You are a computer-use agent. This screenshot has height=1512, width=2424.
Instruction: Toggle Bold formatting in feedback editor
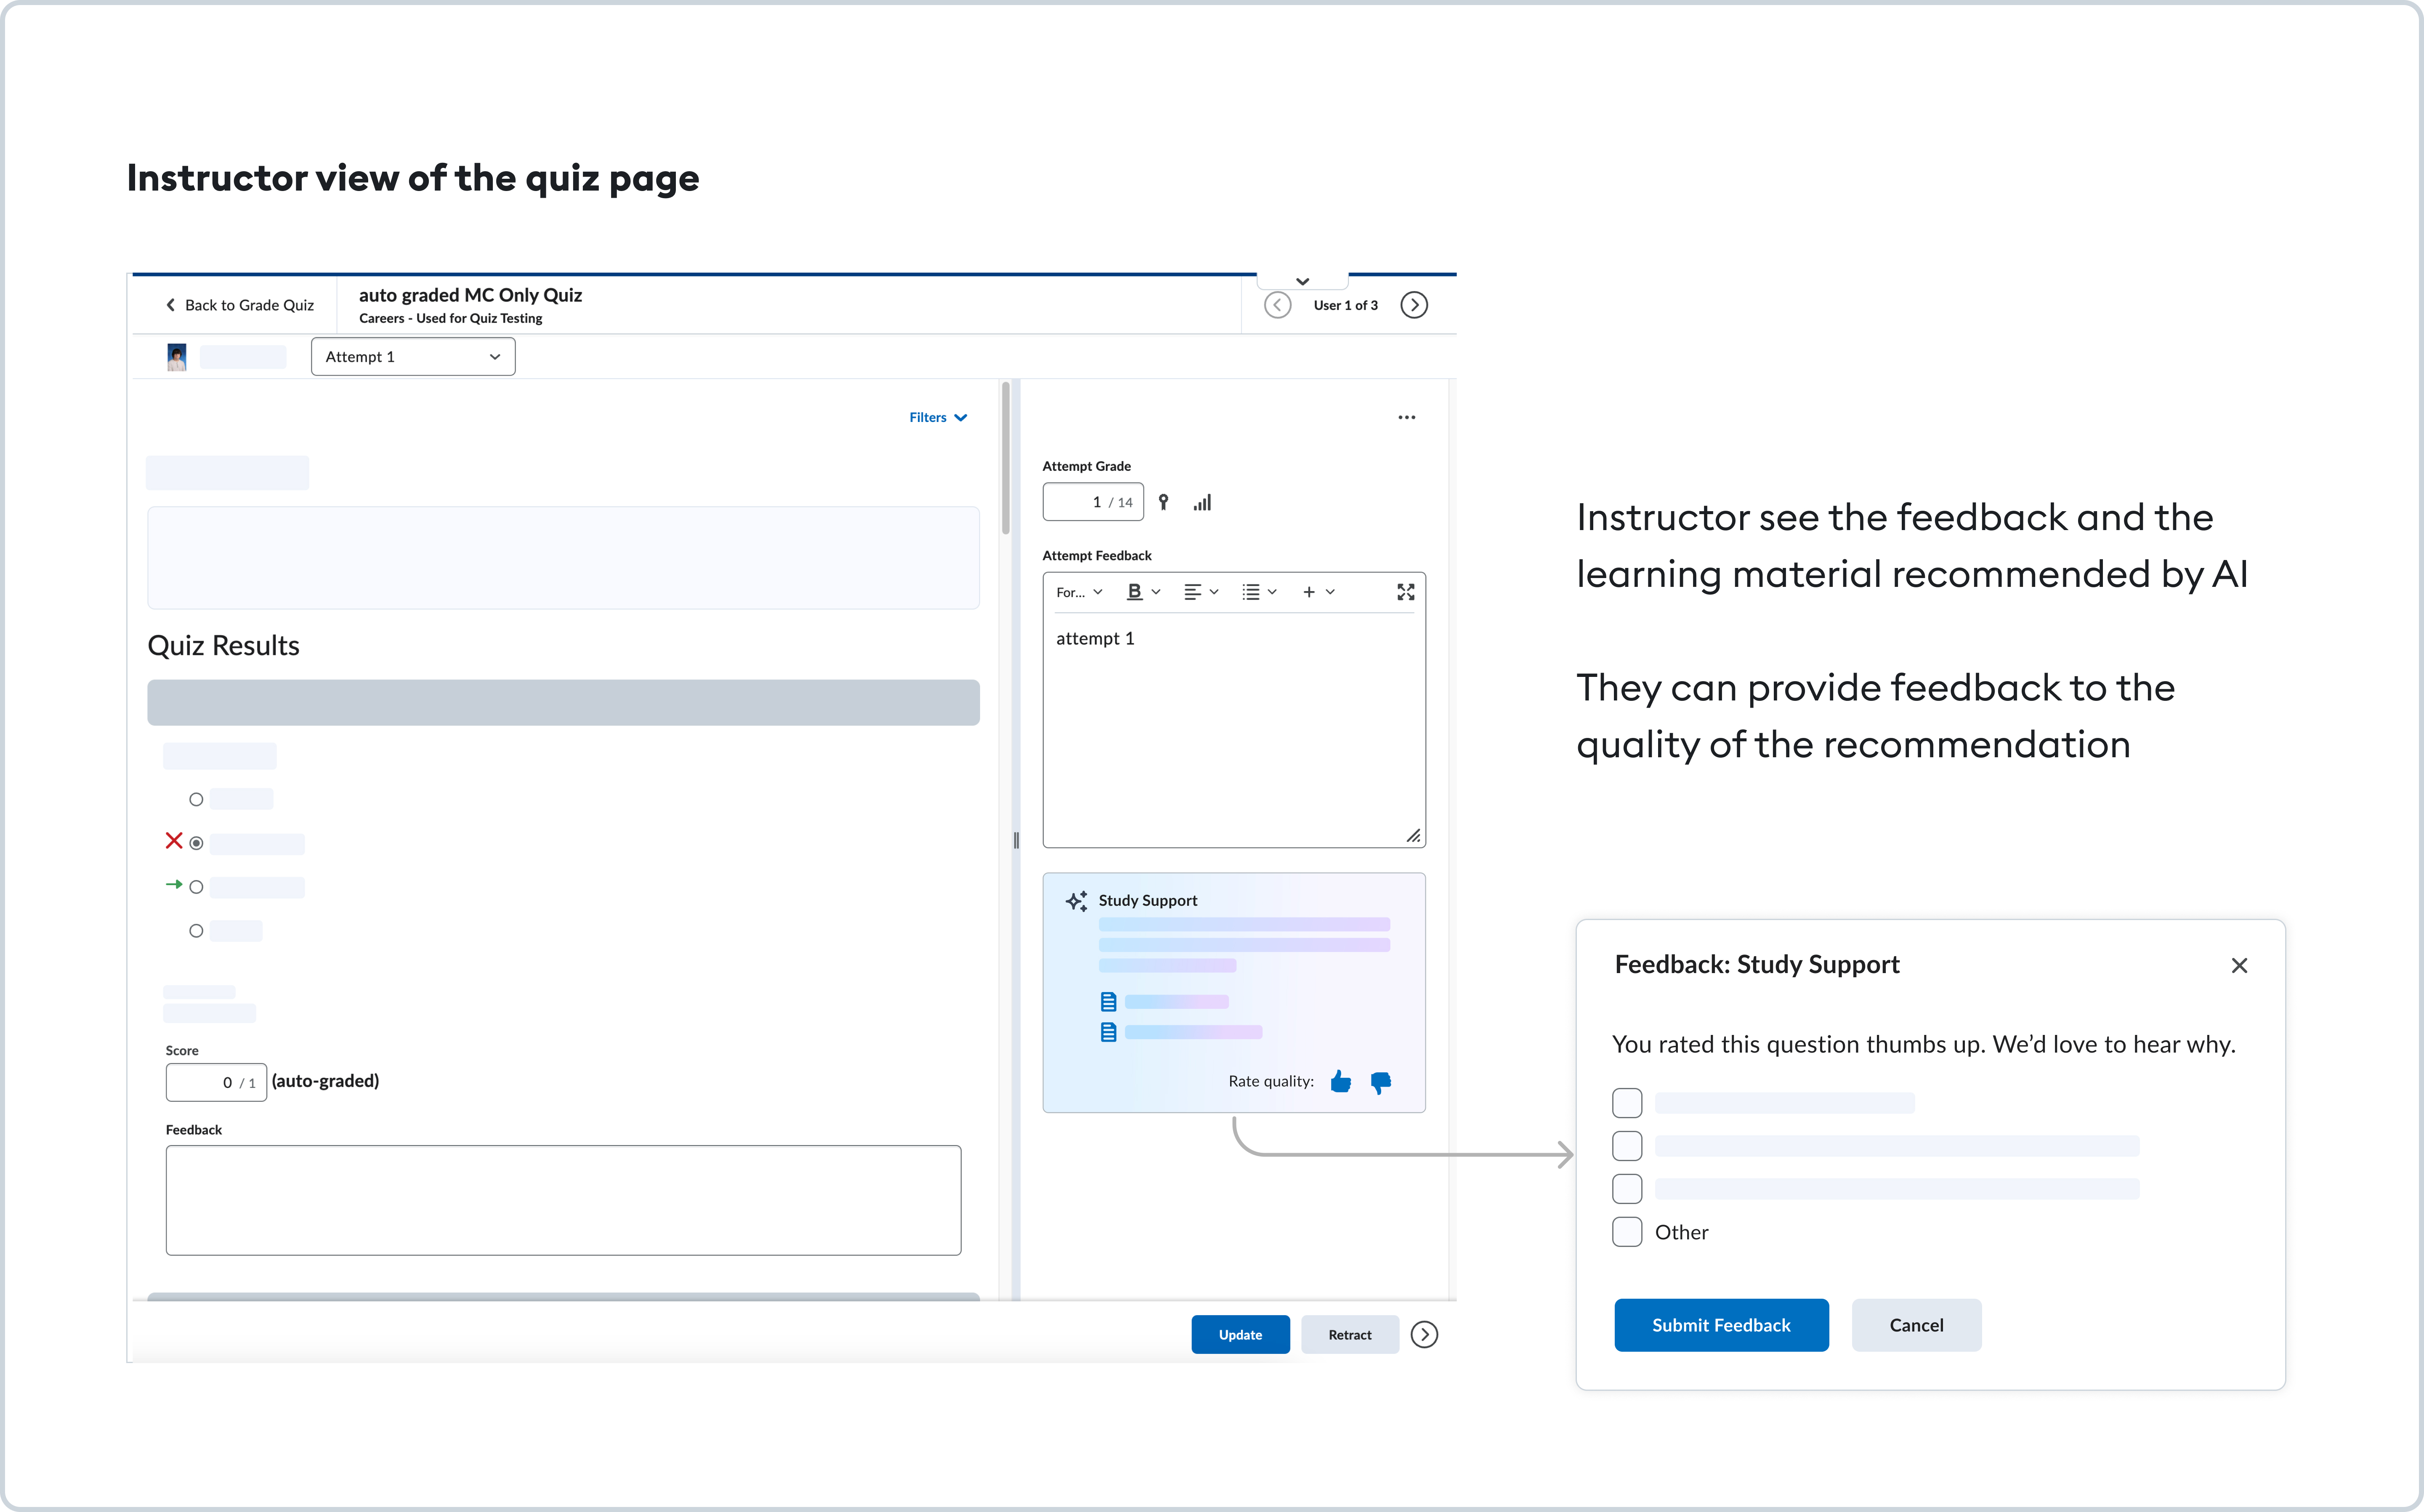tap(1134, 592)
